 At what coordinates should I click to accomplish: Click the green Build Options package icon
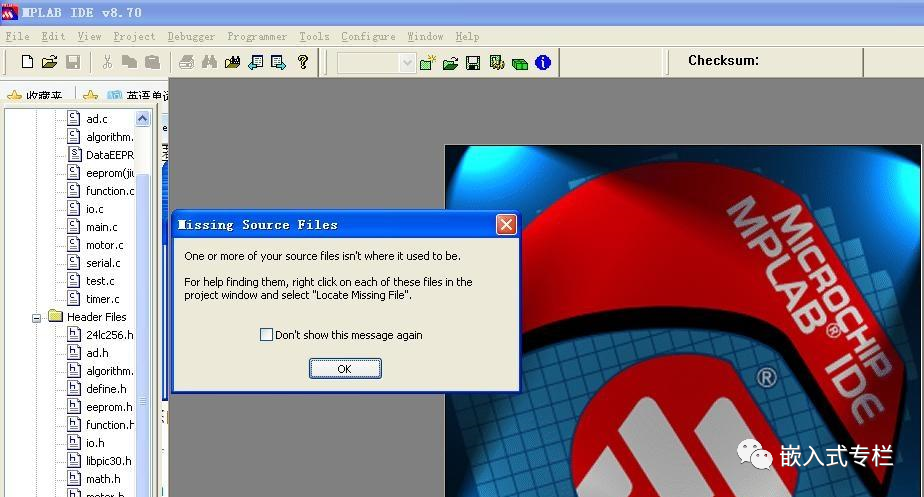tap(520, 63)
